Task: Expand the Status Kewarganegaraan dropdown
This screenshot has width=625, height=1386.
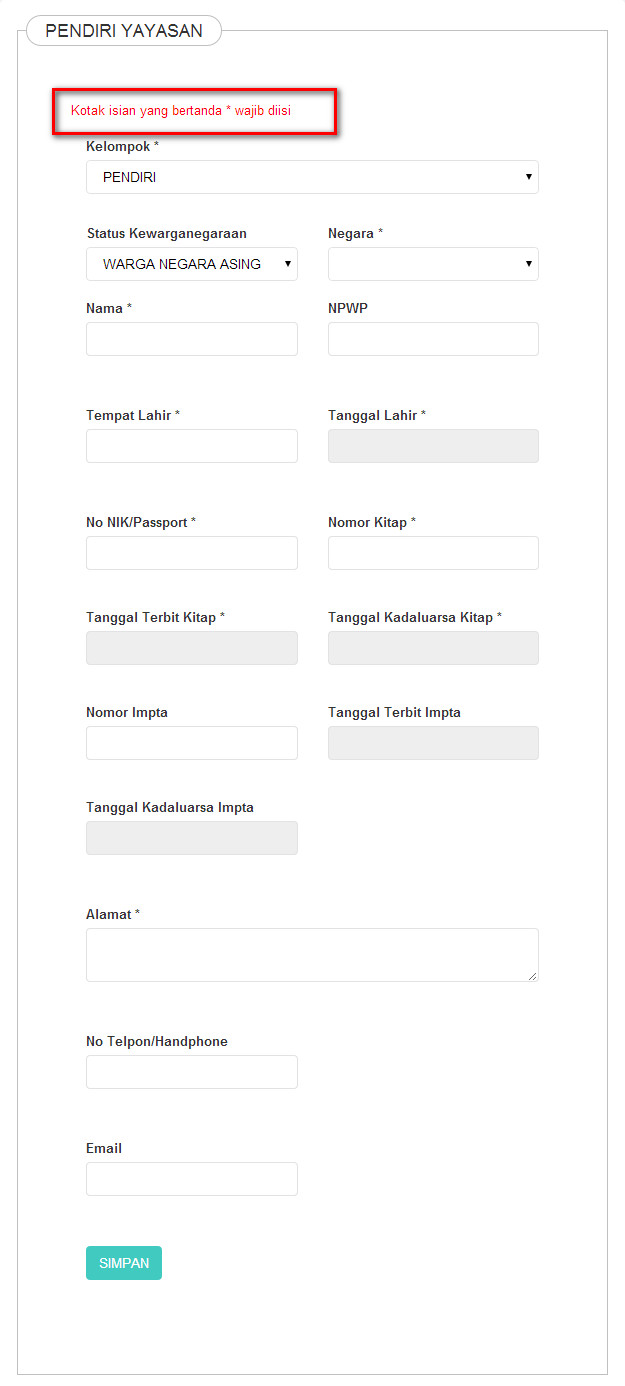Action: pos(192,264)
